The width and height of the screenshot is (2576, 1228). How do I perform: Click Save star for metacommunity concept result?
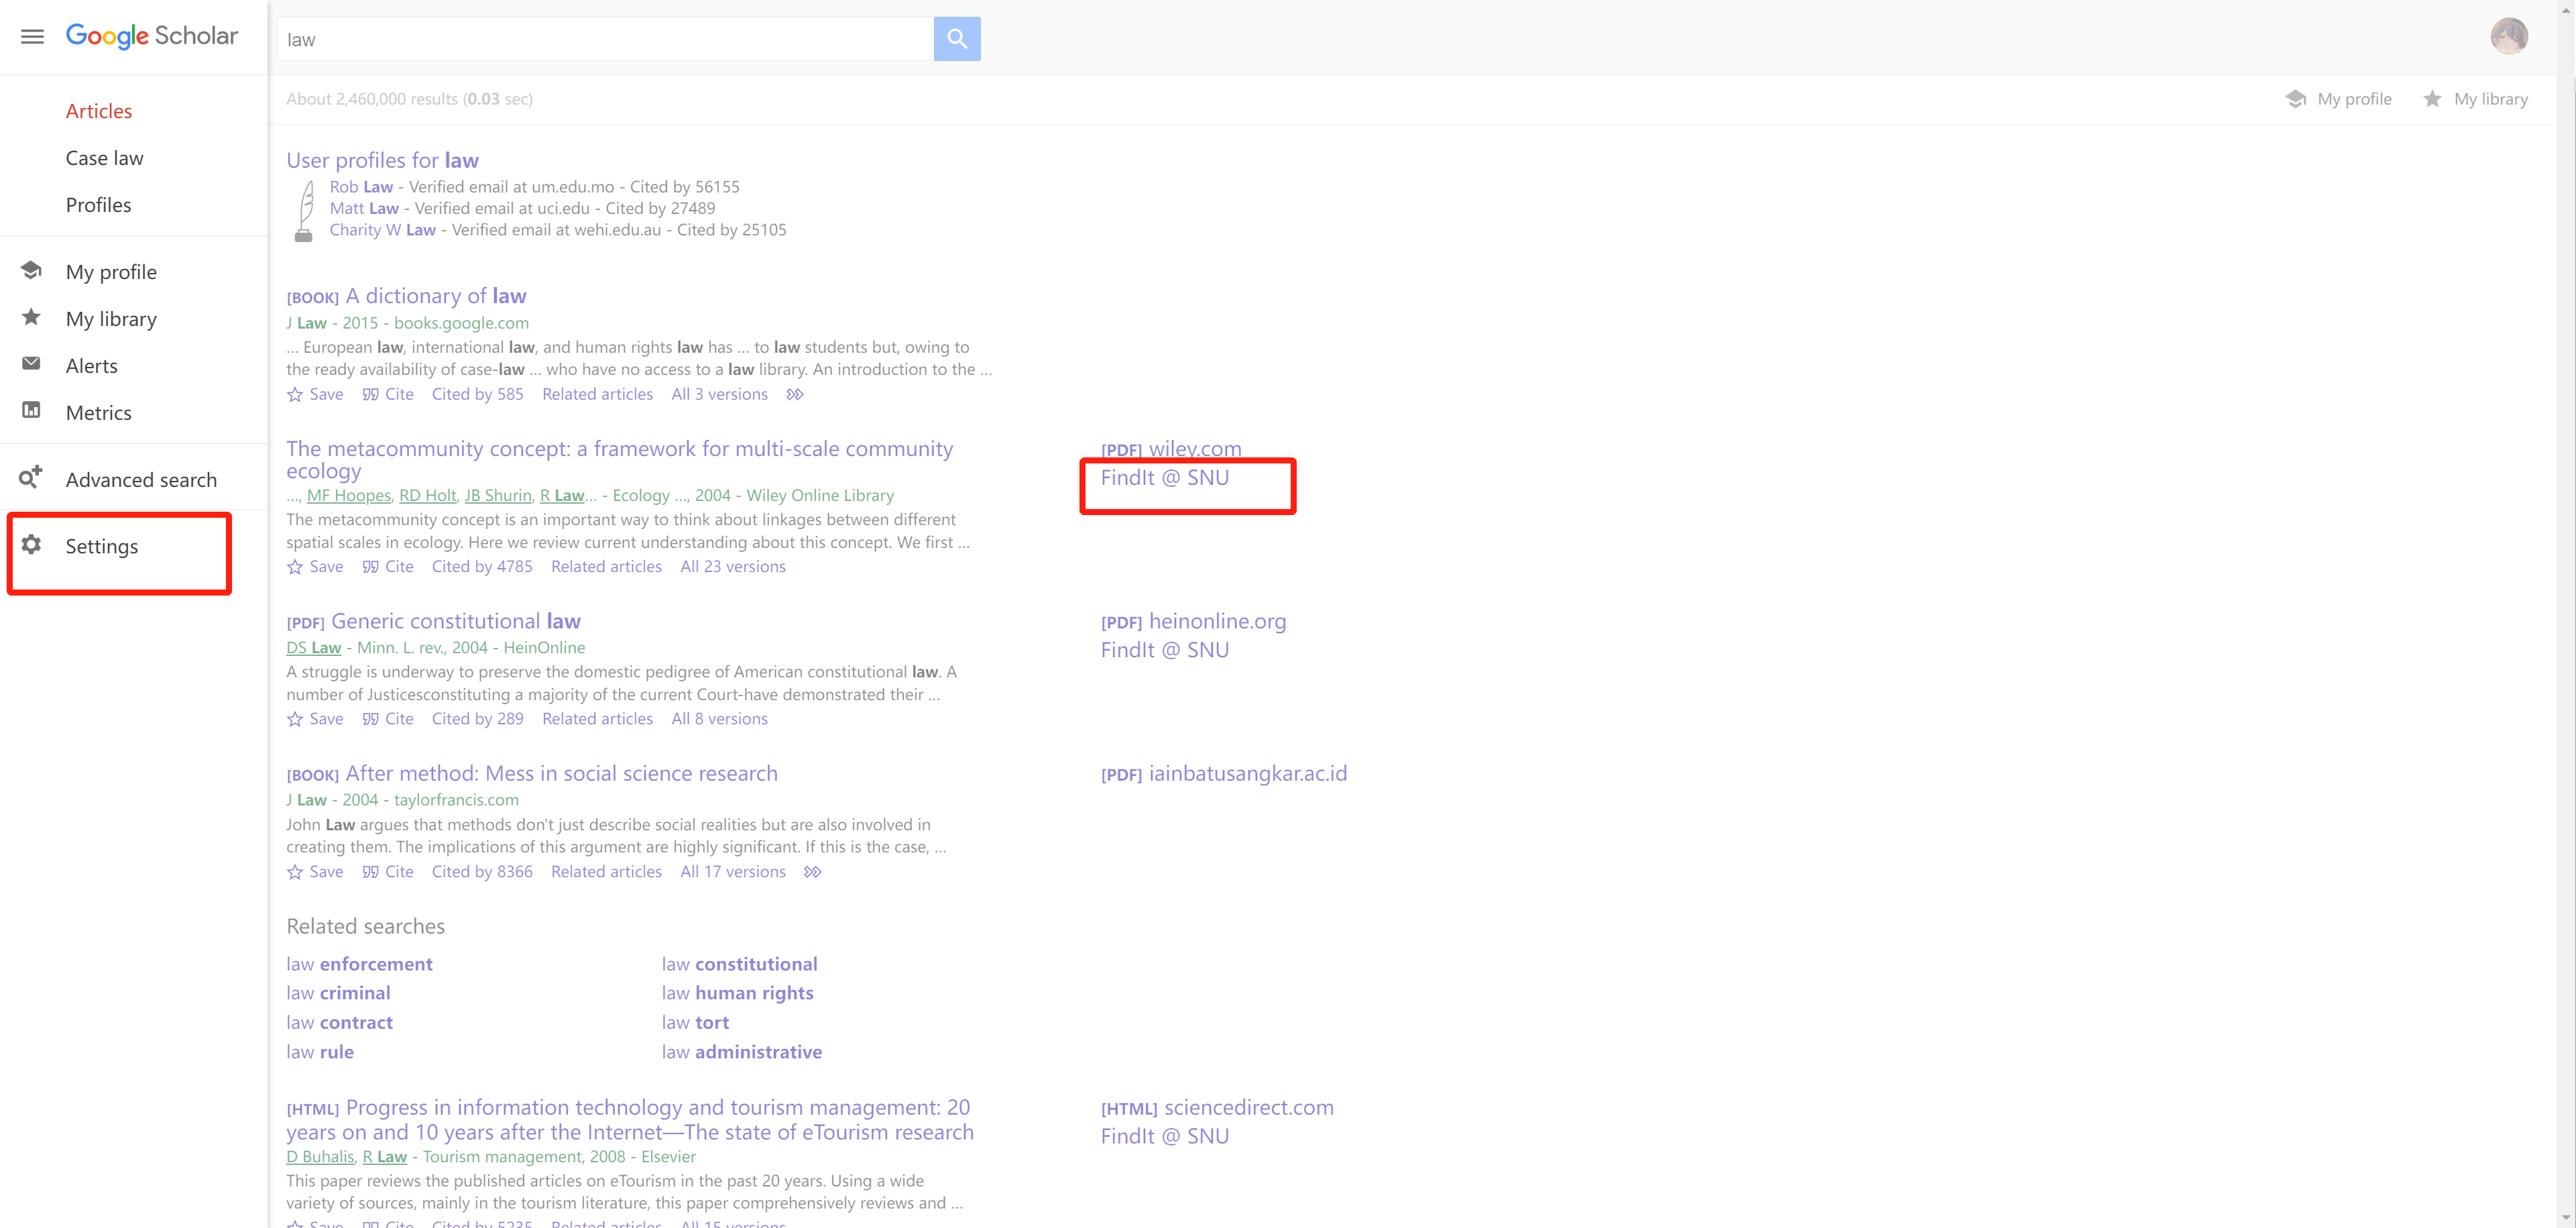pyautogui.click(x=295, y=567)
